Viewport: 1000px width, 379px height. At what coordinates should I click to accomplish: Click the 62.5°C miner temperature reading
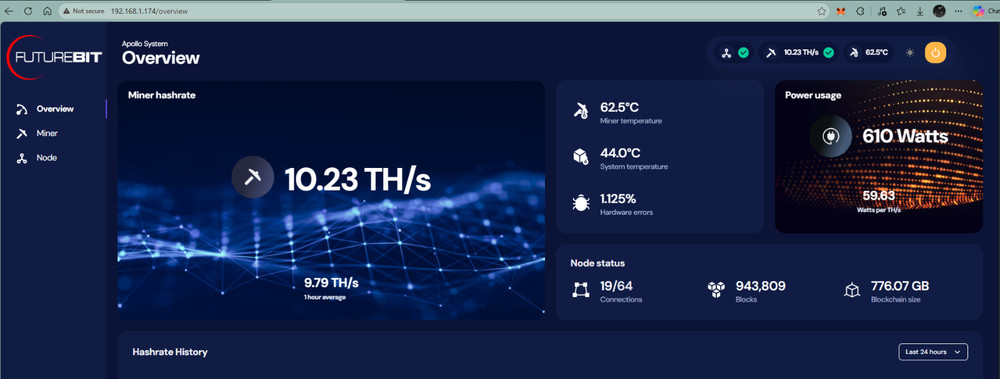pos(620,107)
